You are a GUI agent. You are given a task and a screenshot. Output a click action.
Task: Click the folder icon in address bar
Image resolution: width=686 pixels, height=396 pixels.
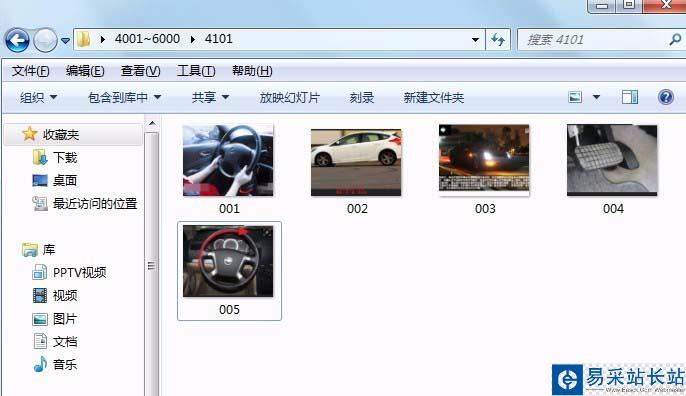tap(83, 39)
